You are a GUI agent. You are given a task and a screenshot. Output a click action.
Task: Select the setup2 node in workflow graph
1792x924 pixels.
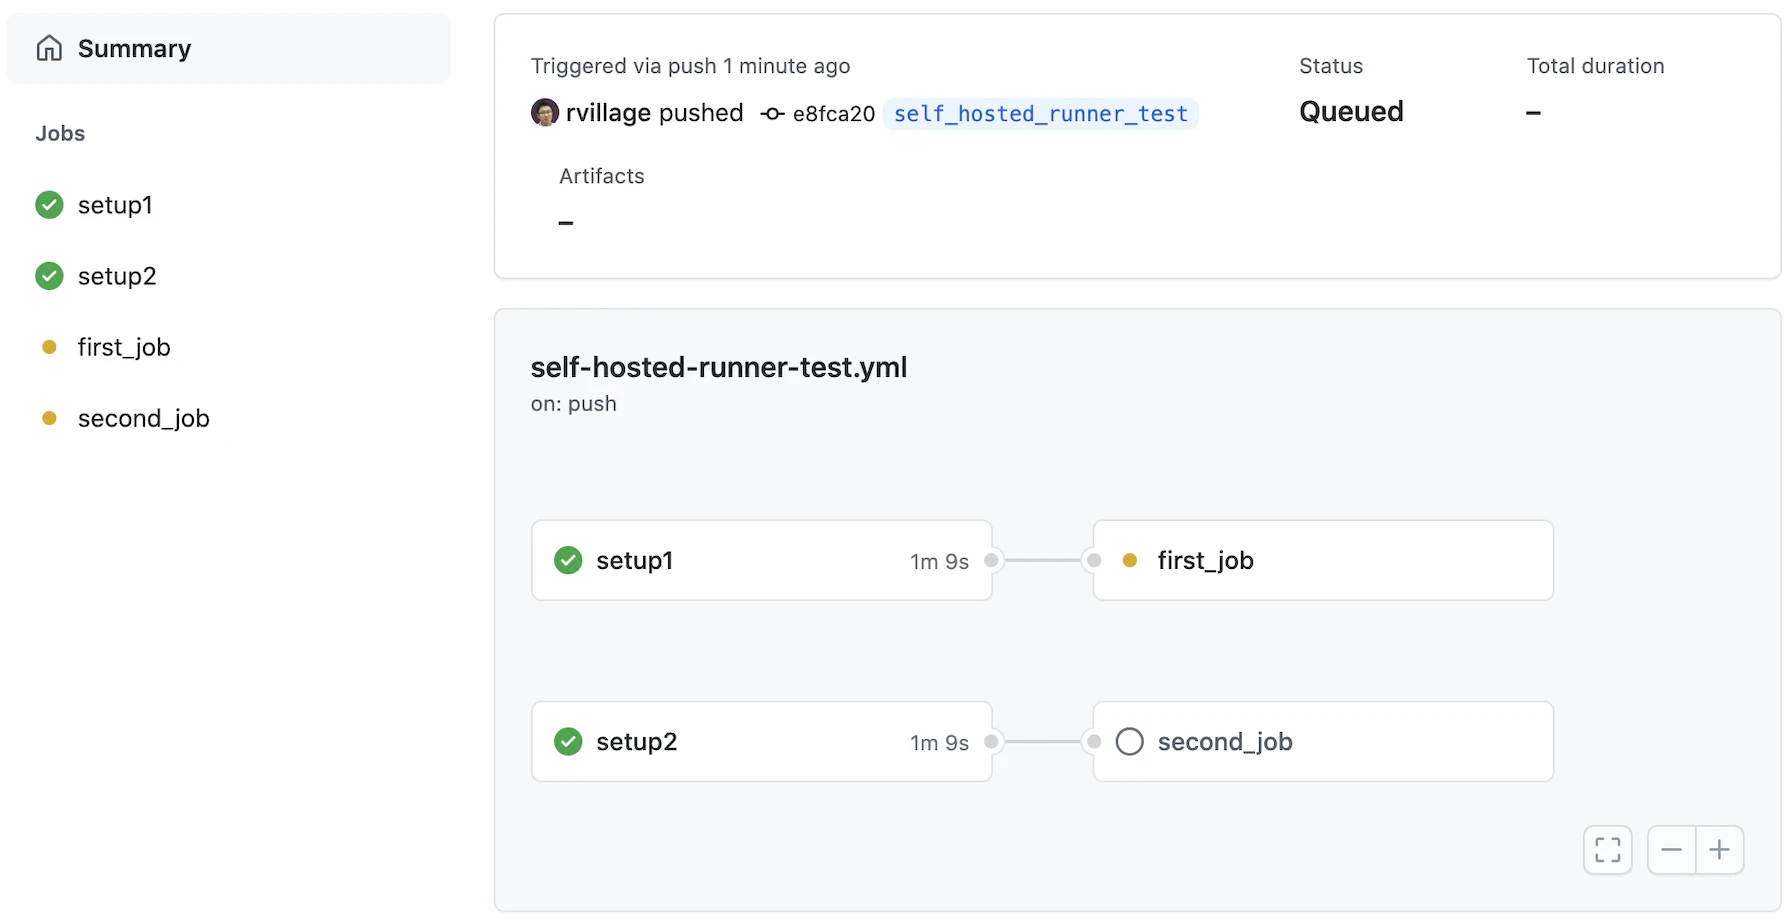(x=762, y=742)
